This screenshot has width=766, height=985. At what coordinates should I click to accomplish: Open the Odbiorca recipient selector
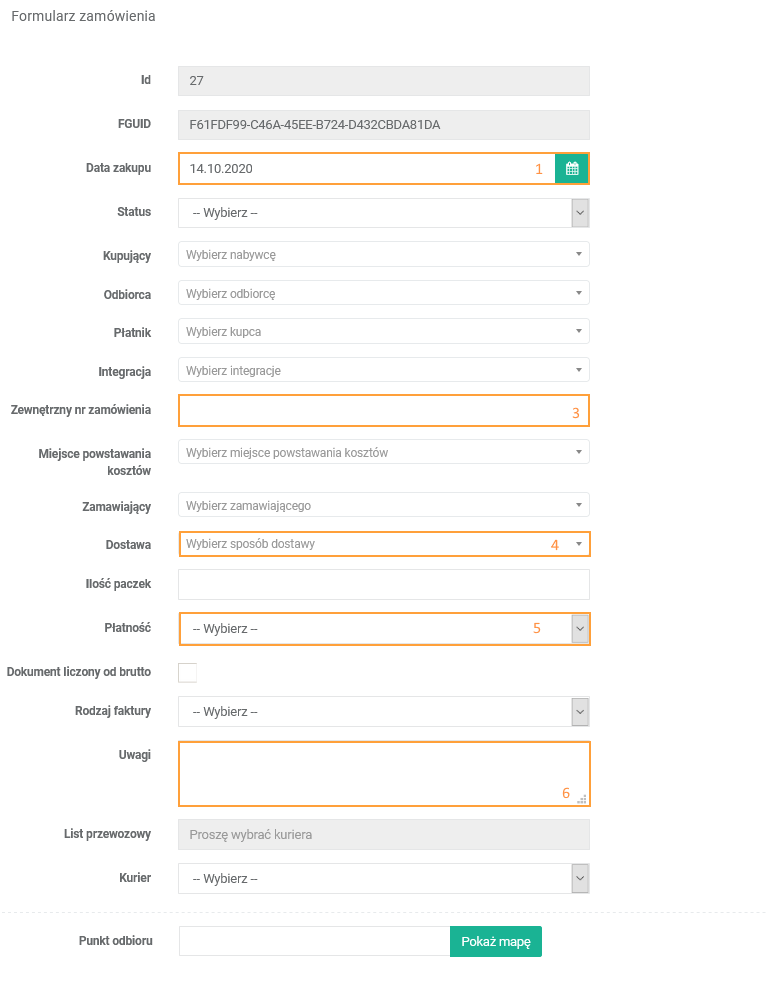click(x=383, y=293)
